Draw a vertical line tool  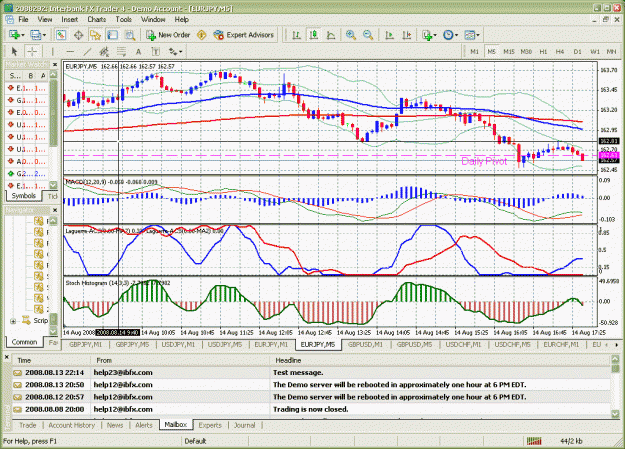(x=53, y=51)
